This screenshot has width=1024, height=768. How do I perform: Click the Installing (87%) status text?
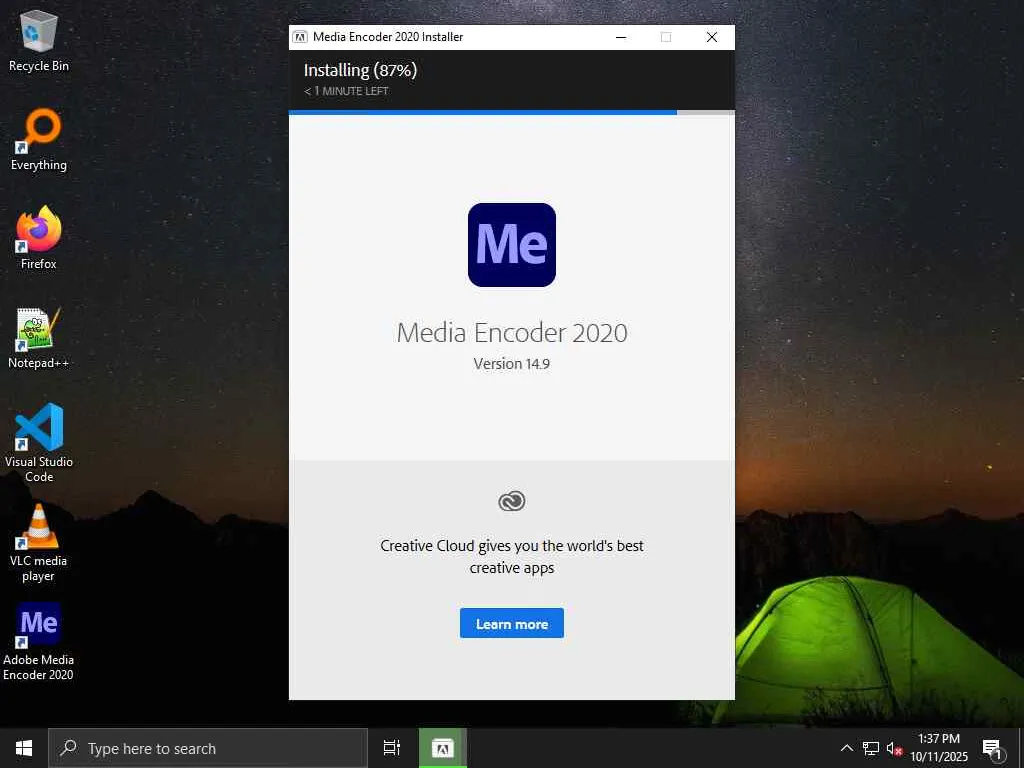pyautogui.click(x=360, y=71)
